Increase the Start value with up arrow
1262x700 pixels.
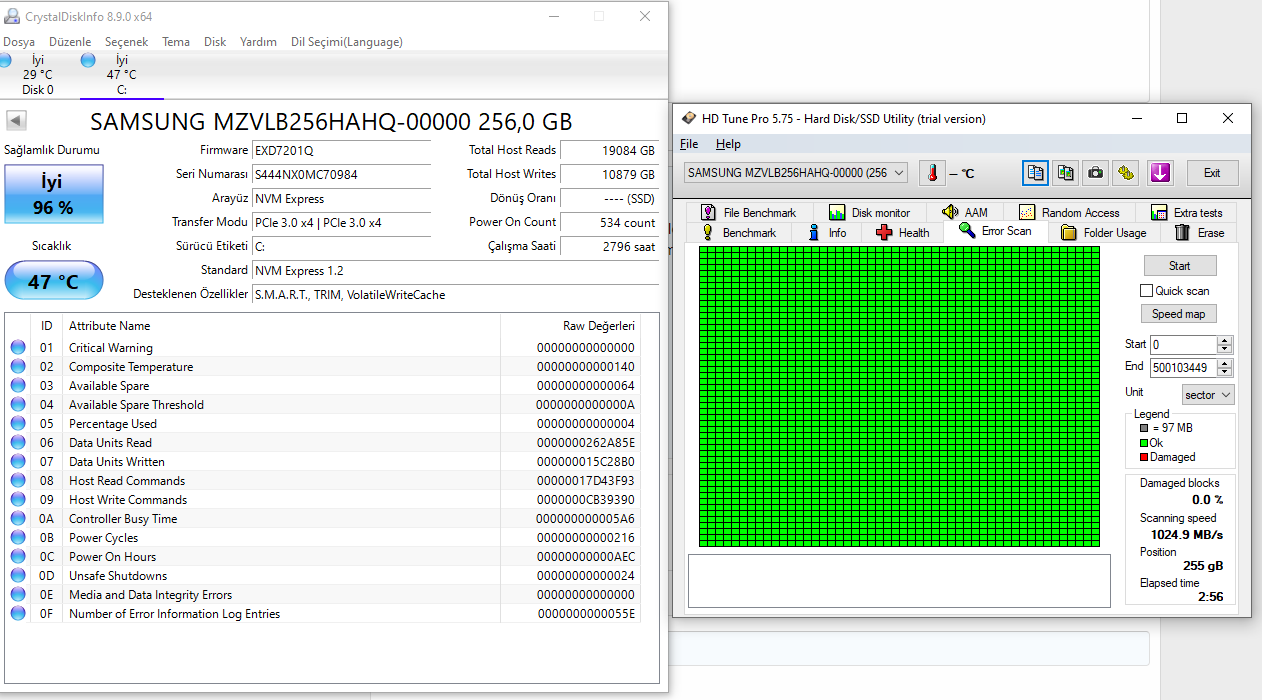pyautogui.click(x=1225, y=340)
